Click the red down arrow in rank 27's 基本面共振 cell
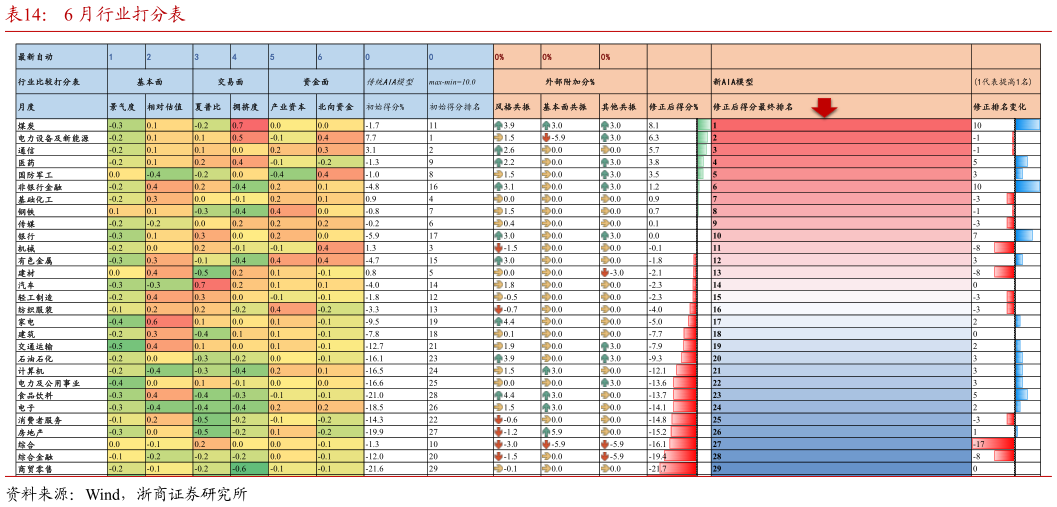This screenshot has height=507, width=1057. click(x=547, y=444)
